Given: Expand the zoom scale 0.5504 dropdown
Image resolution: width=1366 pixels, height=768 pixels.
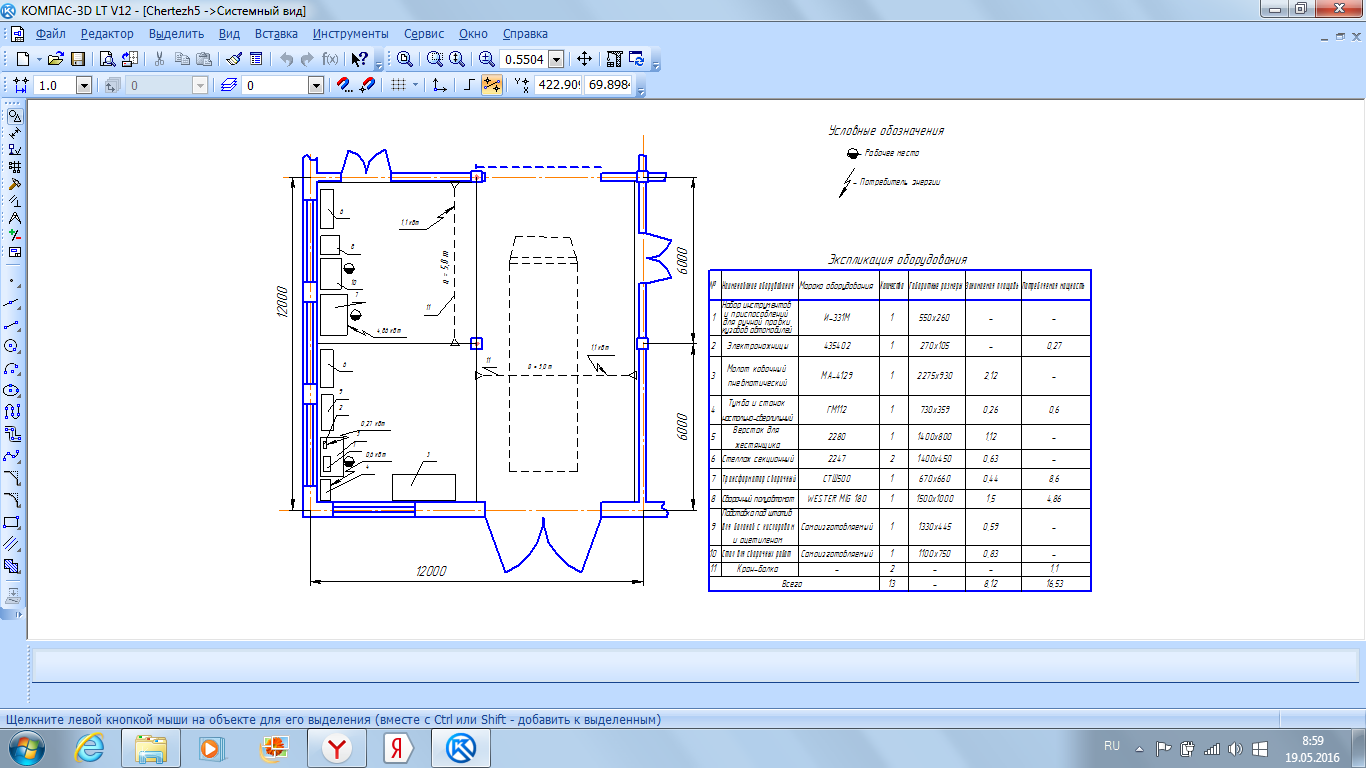Looking at the screenshot, I should 556,60.
